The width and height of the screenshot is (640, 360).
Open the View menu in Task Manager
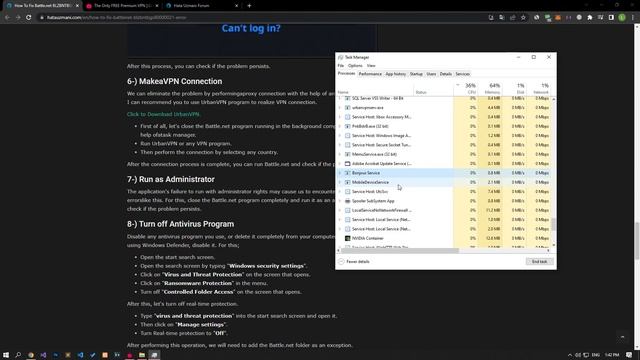click(x=371, y=66)
